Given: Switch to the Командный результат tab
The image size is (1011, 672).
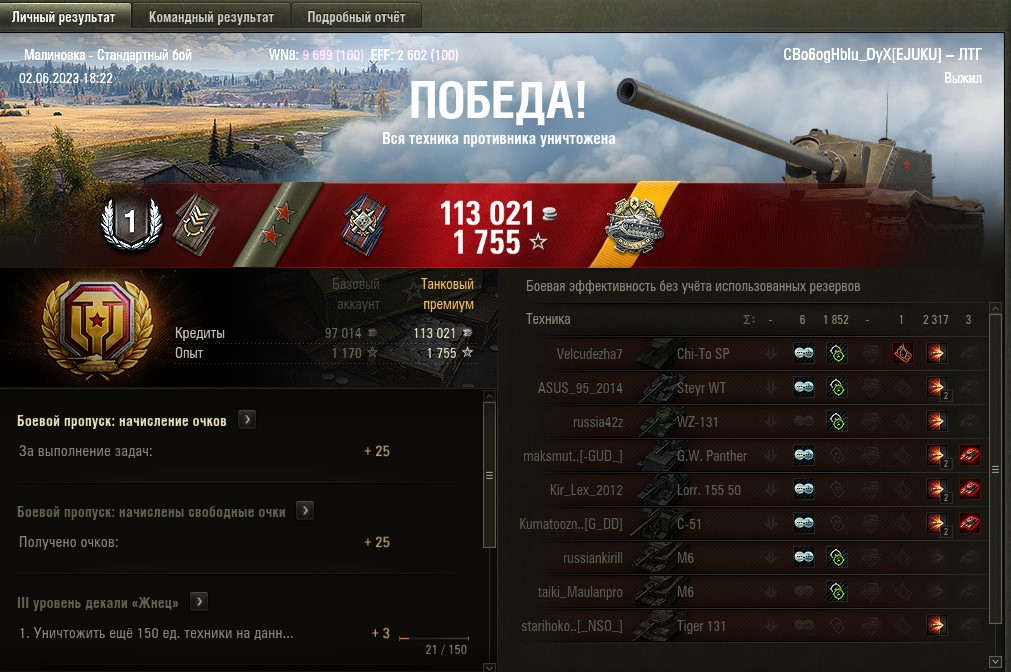Looking at the screenshot, I should pyautogui.click(x=211, y=17).
